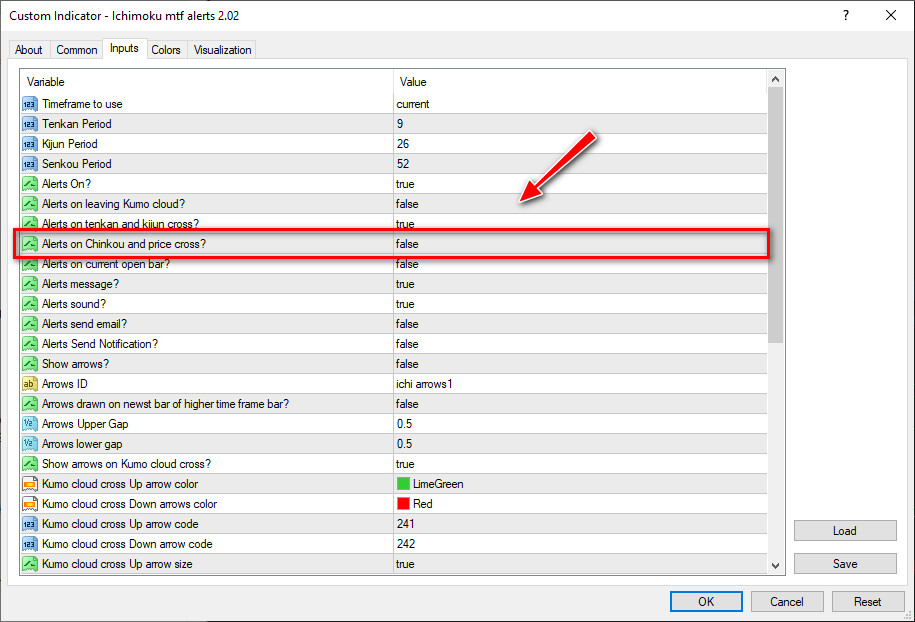This screenshot has height=622, width=915.
Task: Click the string icon next to Arrows ID
Action: 30,384
